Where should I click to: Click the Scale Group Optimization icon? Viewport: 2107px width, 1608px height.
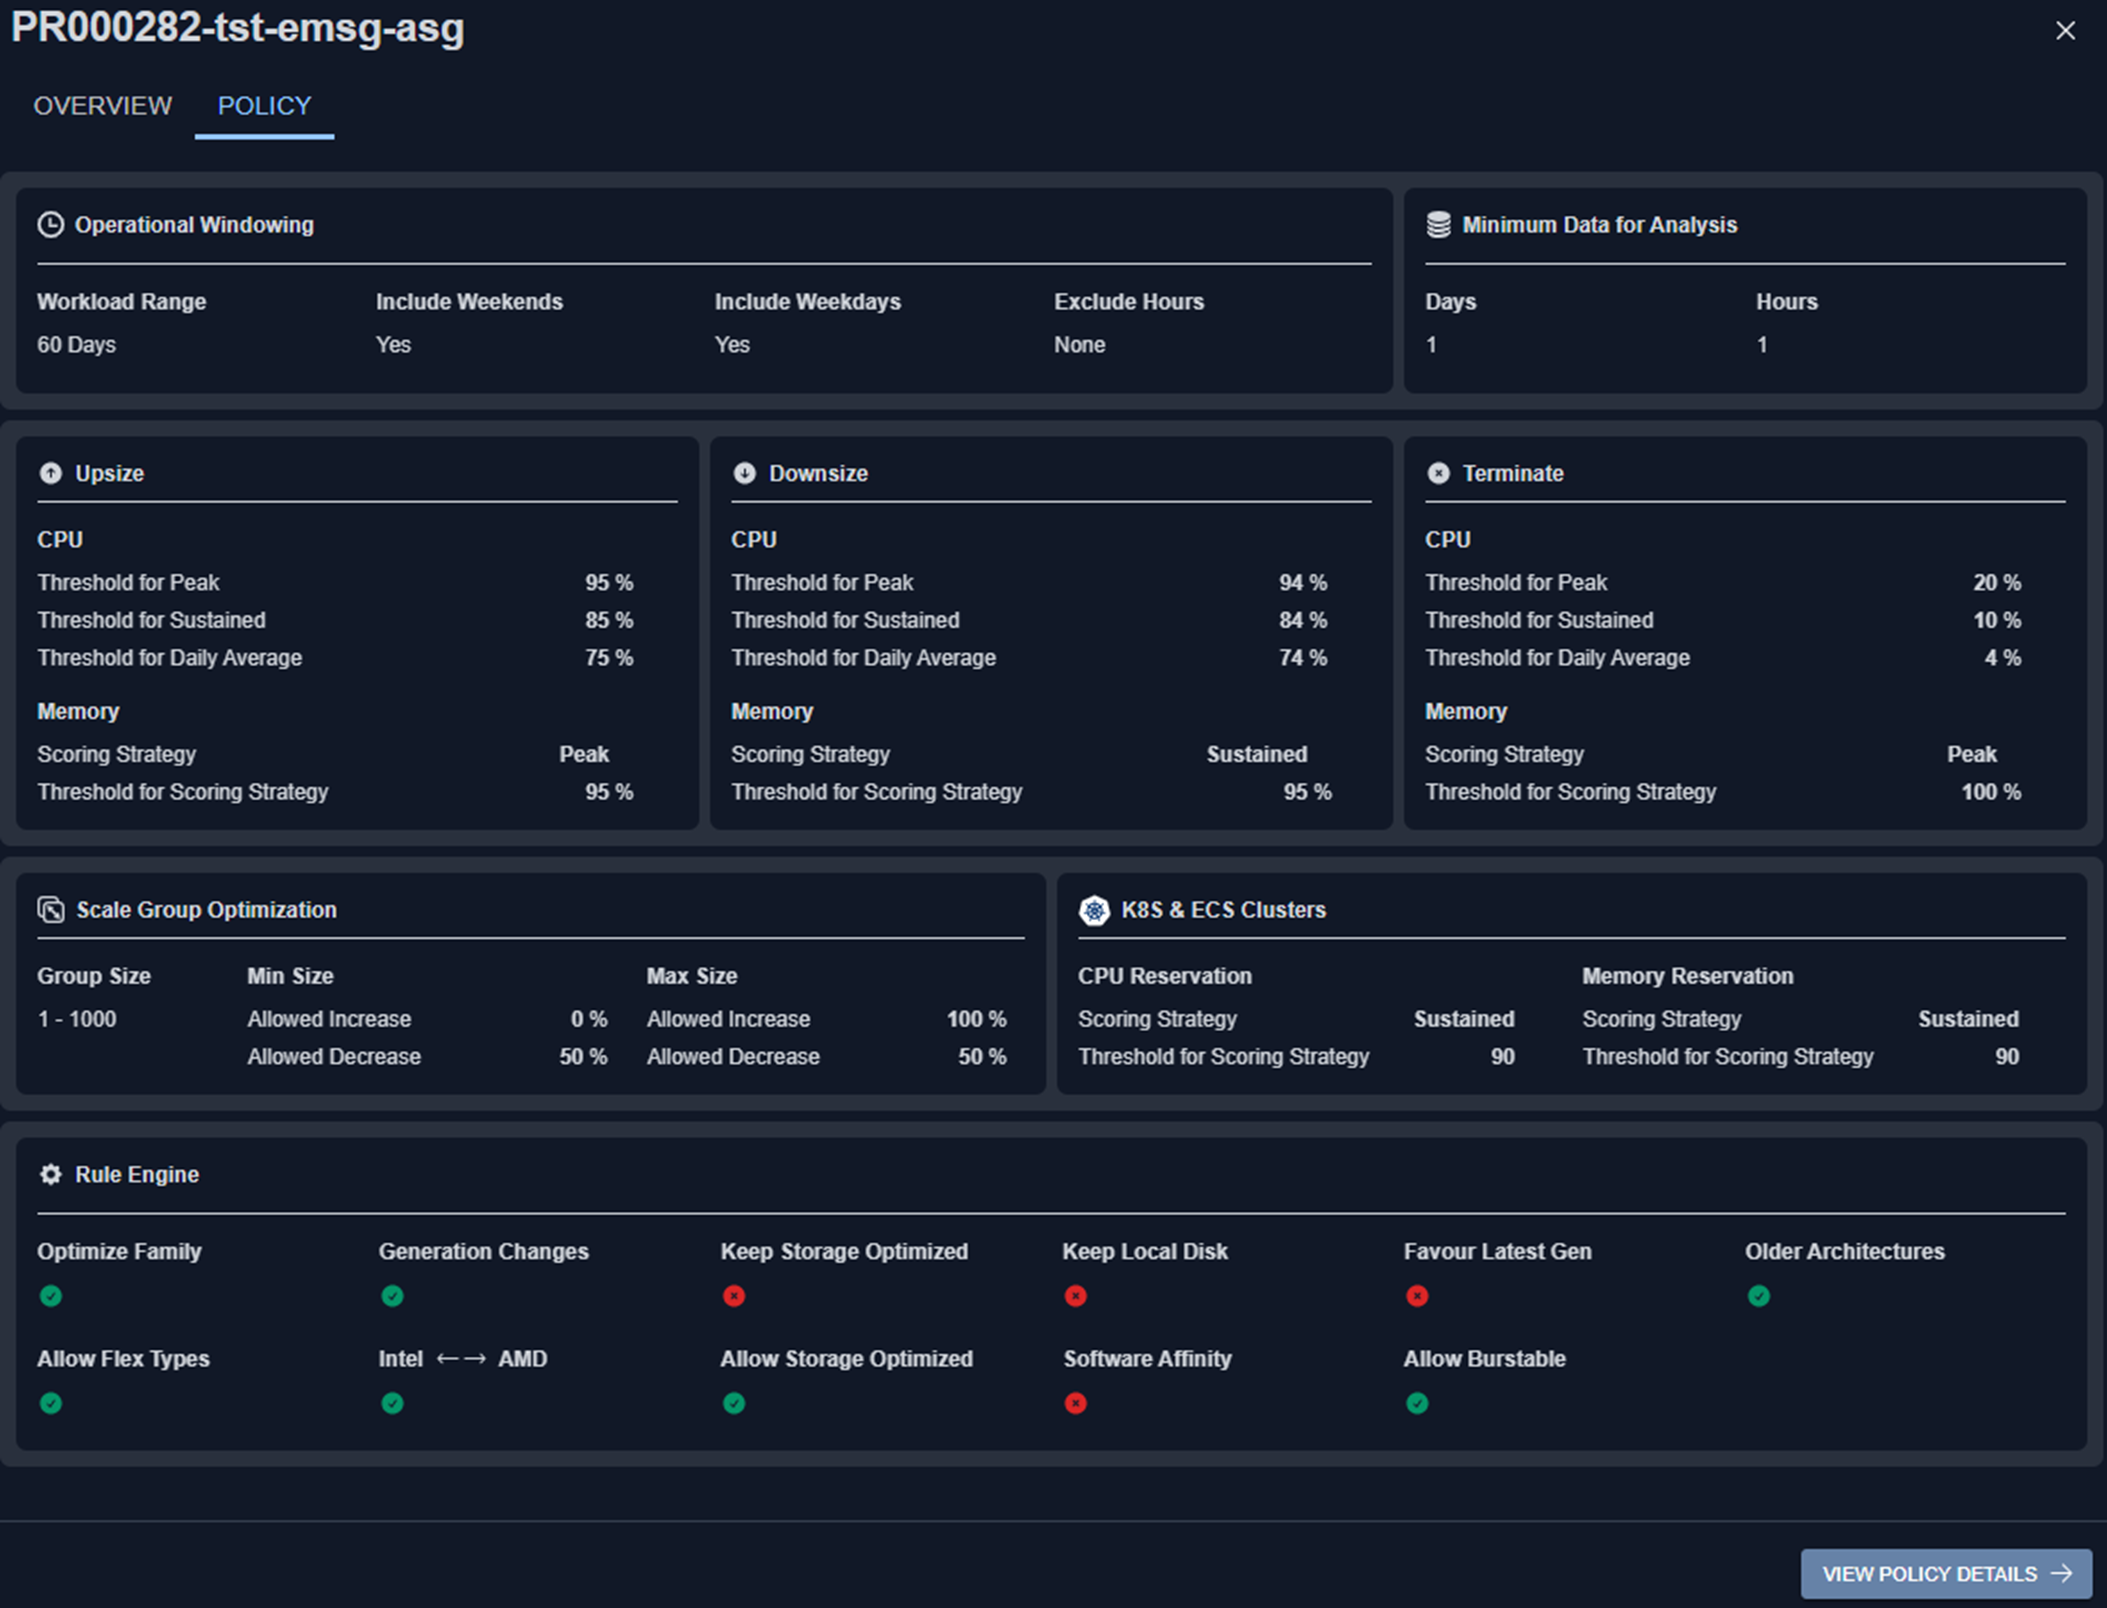pos(50,910)
